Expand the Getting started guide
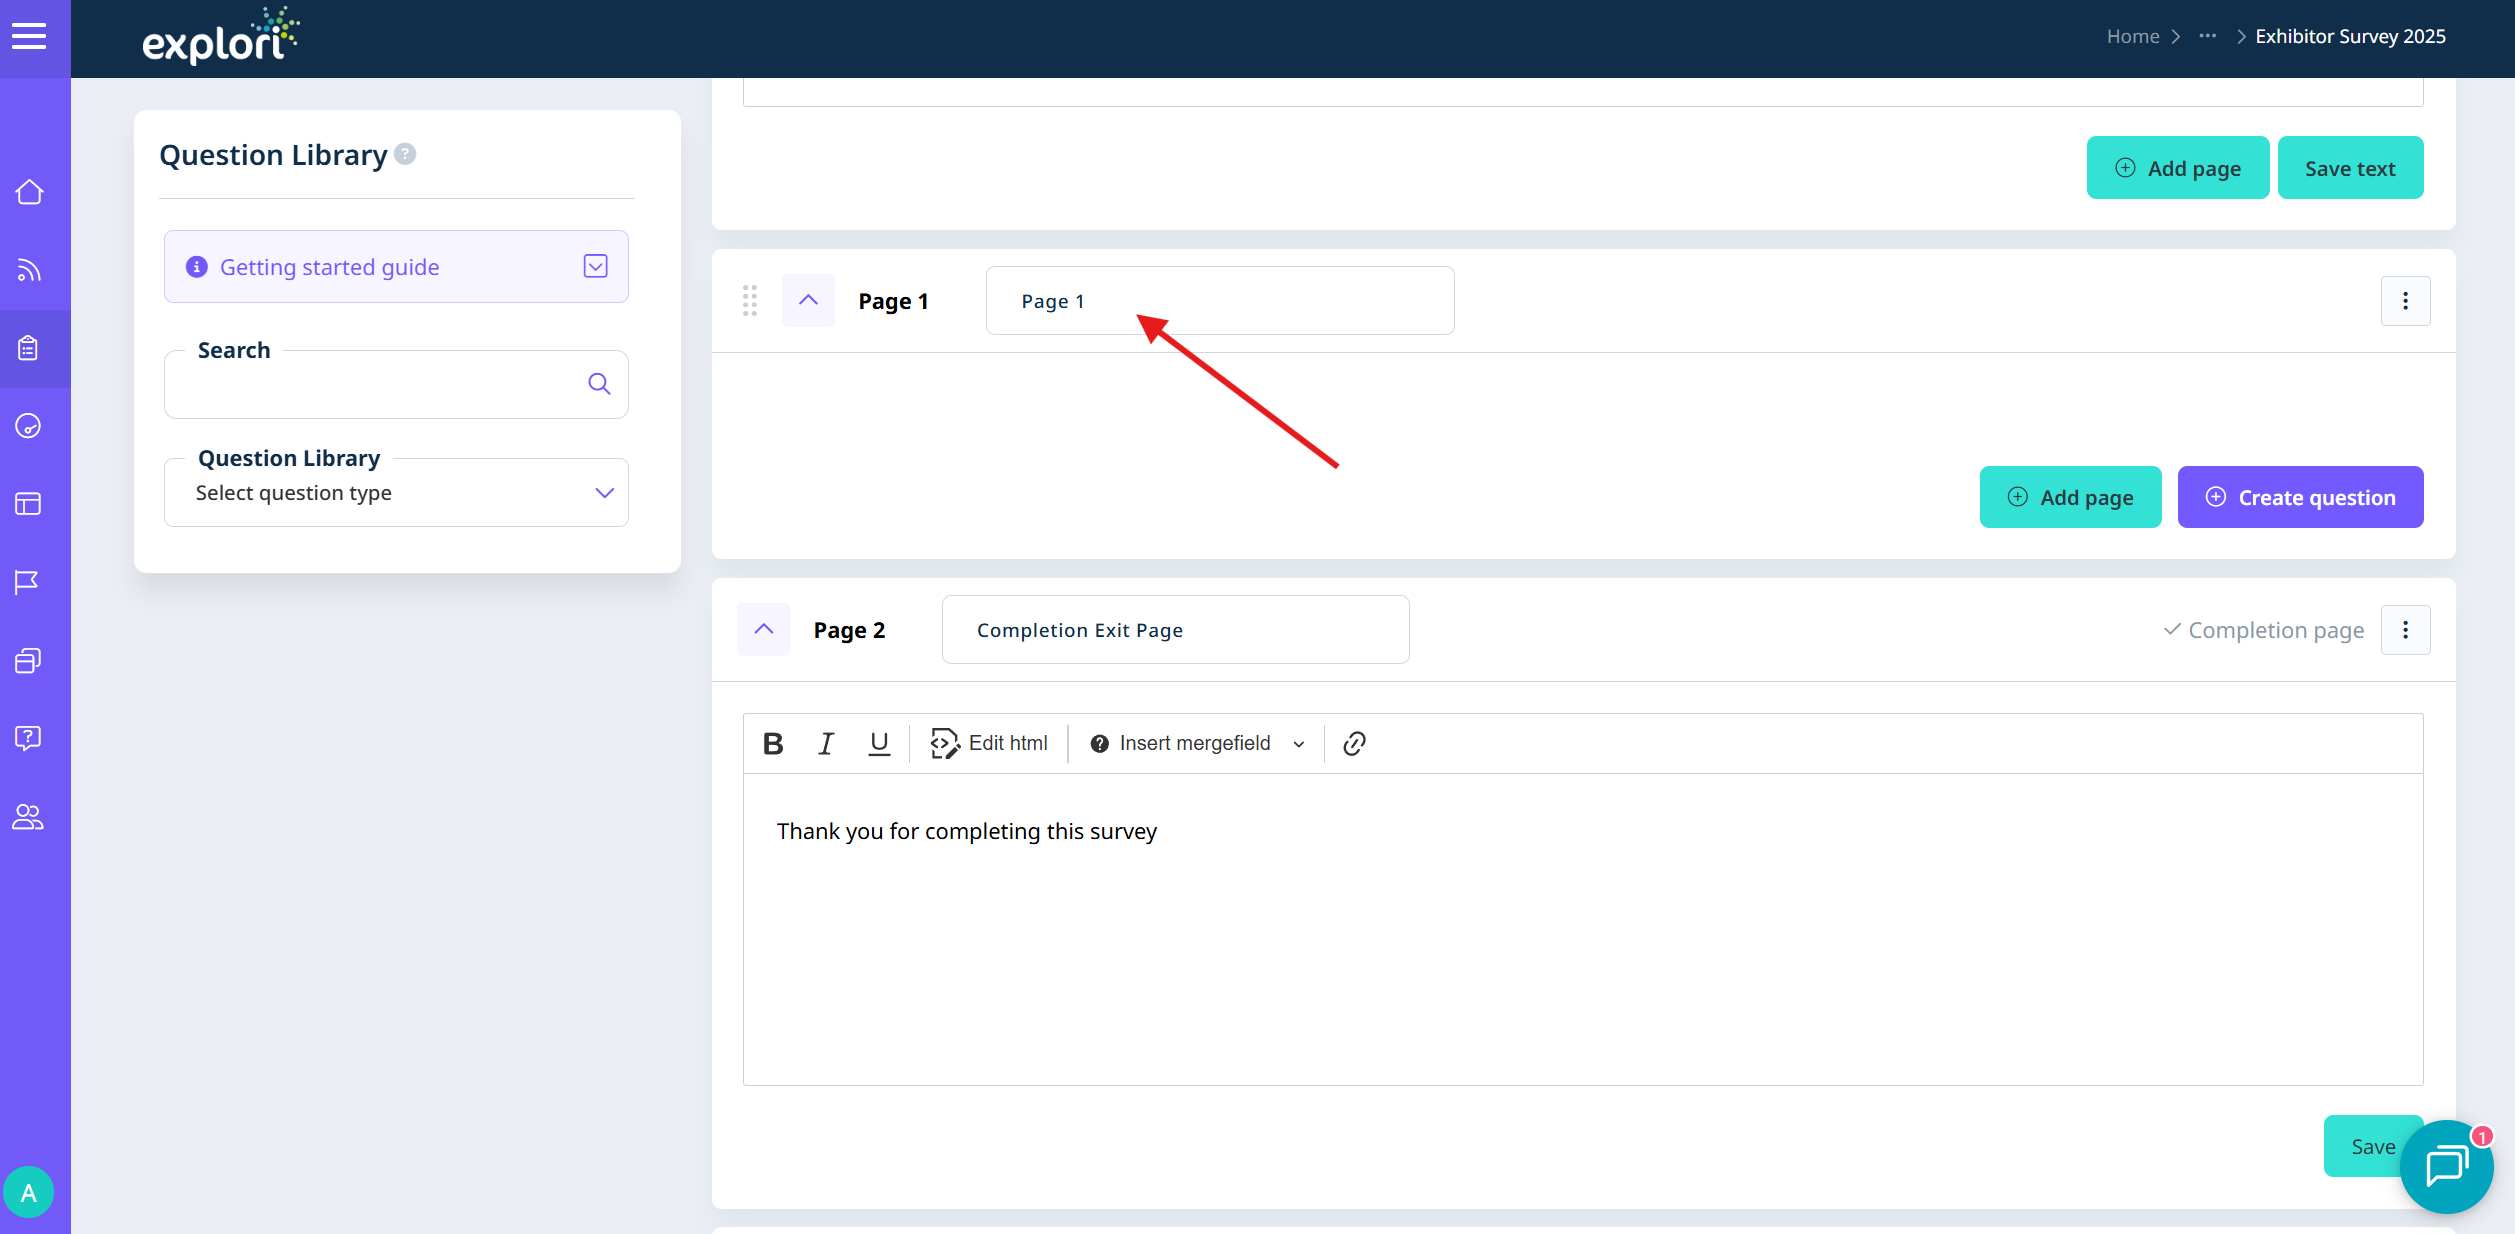Image resolution: width=2515 pixels, height=1234 pixels. tap(595, 266)
